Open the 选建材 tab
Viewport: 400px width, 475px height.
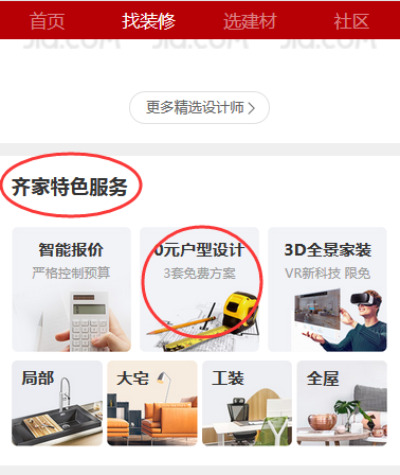click(250, 21)
